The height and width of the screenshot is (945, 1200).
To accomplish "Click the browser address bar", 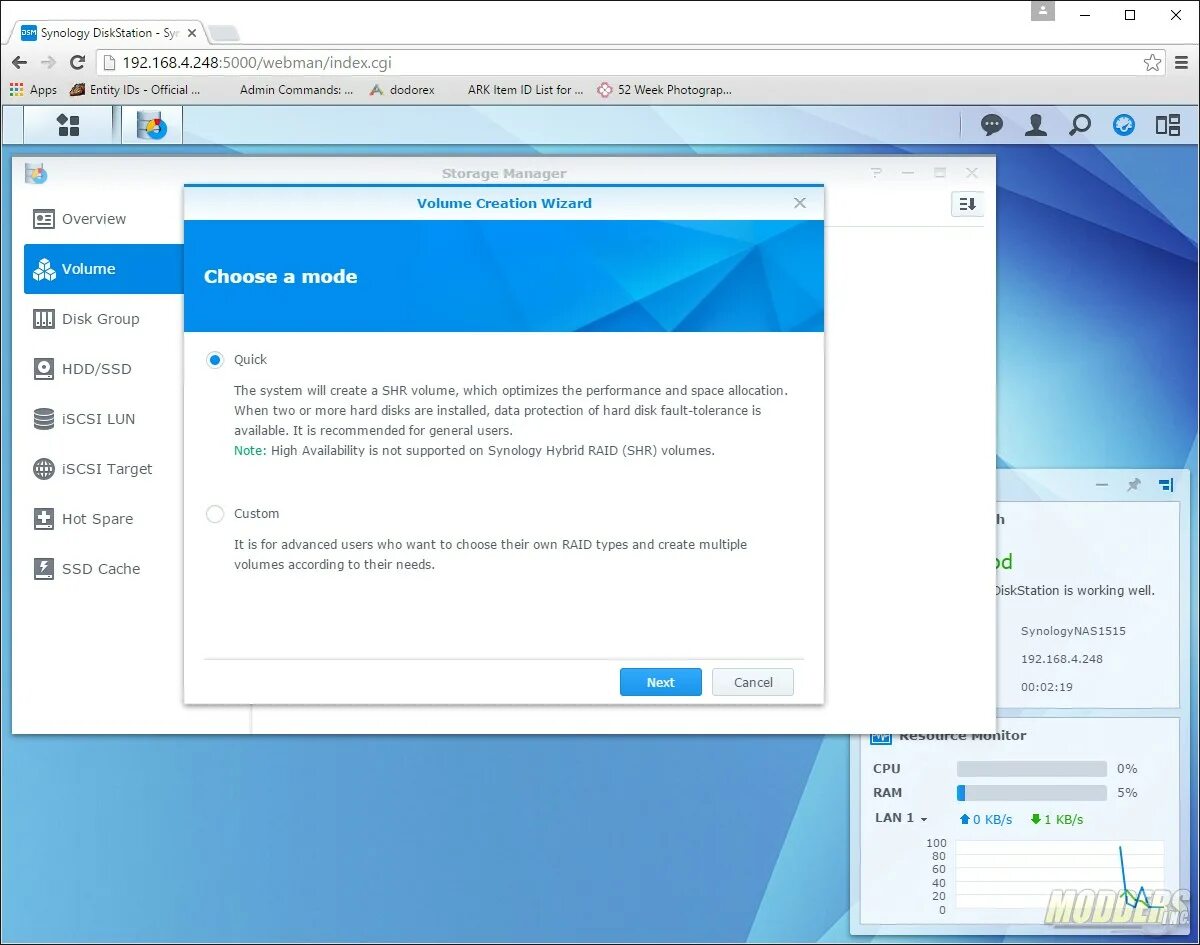I will click(630, 62).
